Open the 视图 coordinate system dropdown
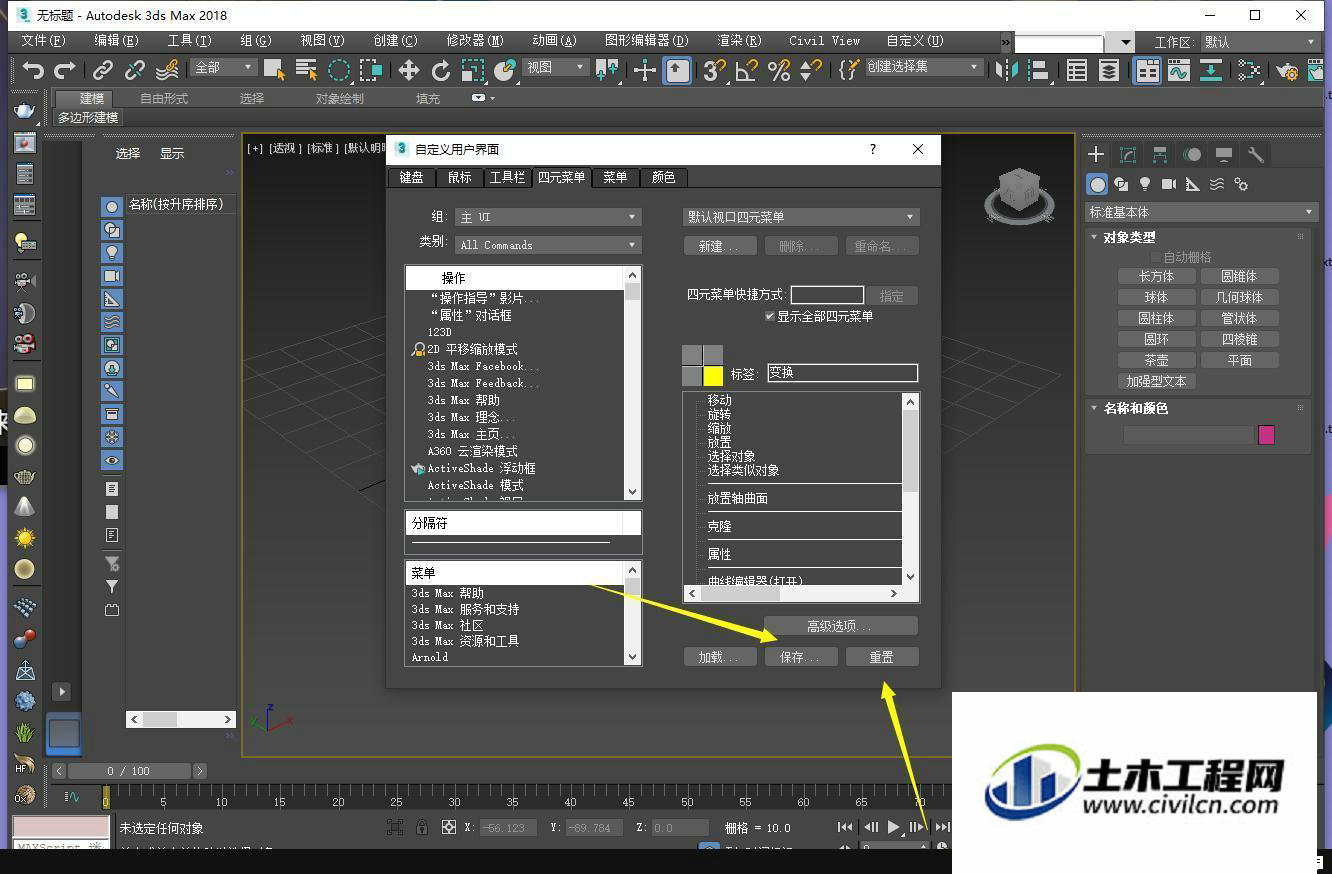 click(556, 67)
